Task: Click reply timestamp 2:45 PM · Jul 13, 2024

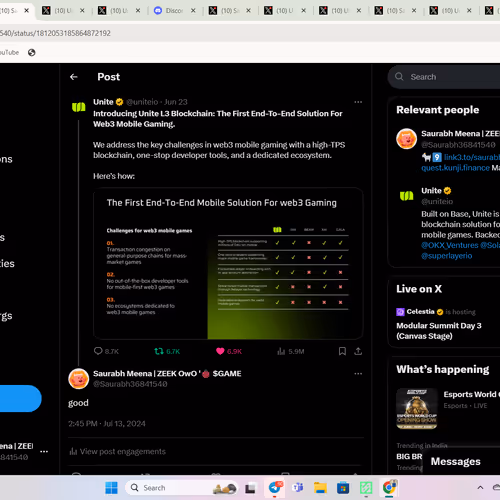Action: tap(107, 424)
